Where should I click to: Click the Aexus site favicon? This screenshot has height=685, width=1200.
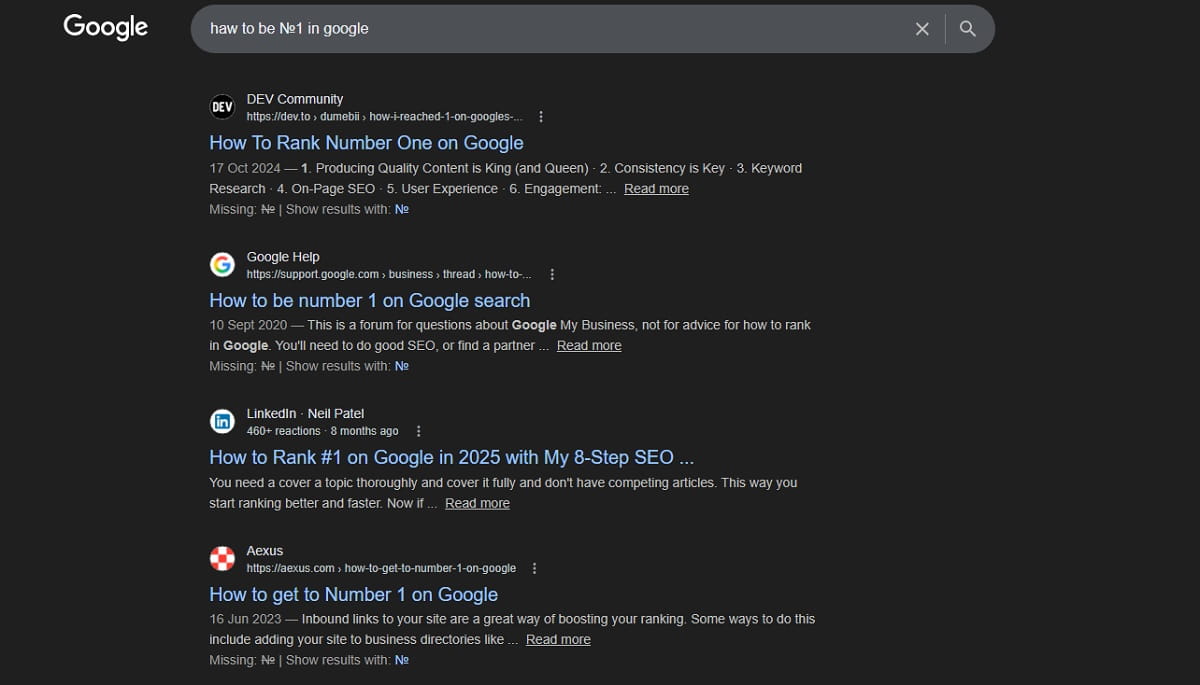pos(222,558)
